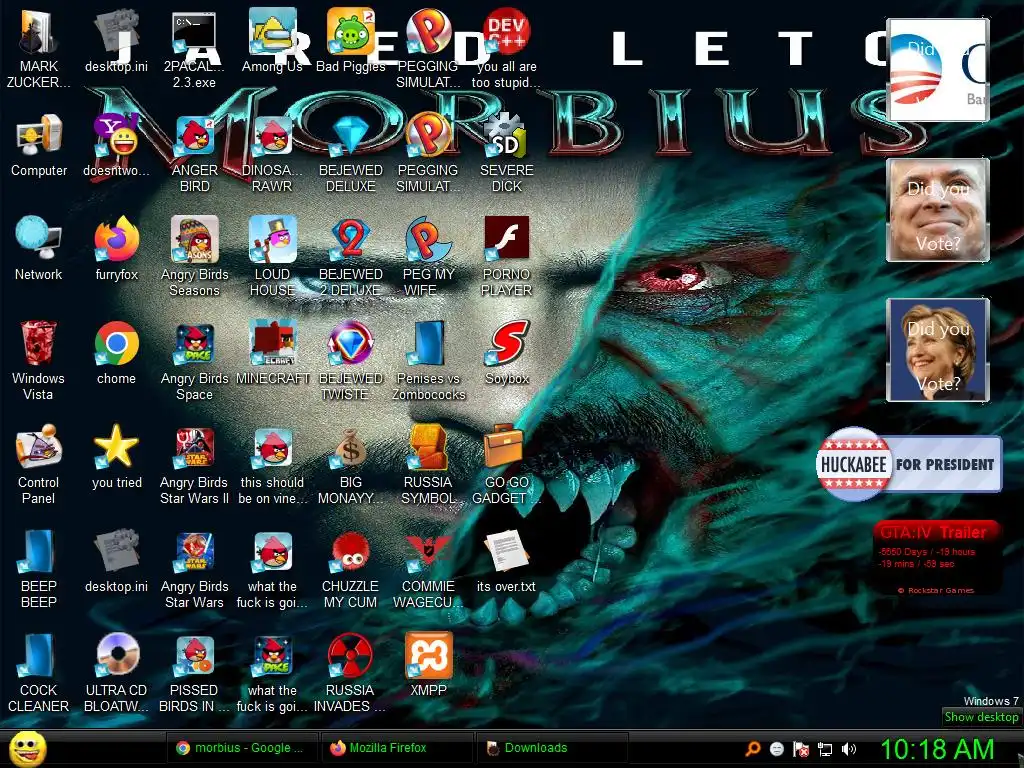This screenshot has height=768, width=1024.
Task: Switch to the Mozilla Firefox taskbar button
Action: (396, 748)
